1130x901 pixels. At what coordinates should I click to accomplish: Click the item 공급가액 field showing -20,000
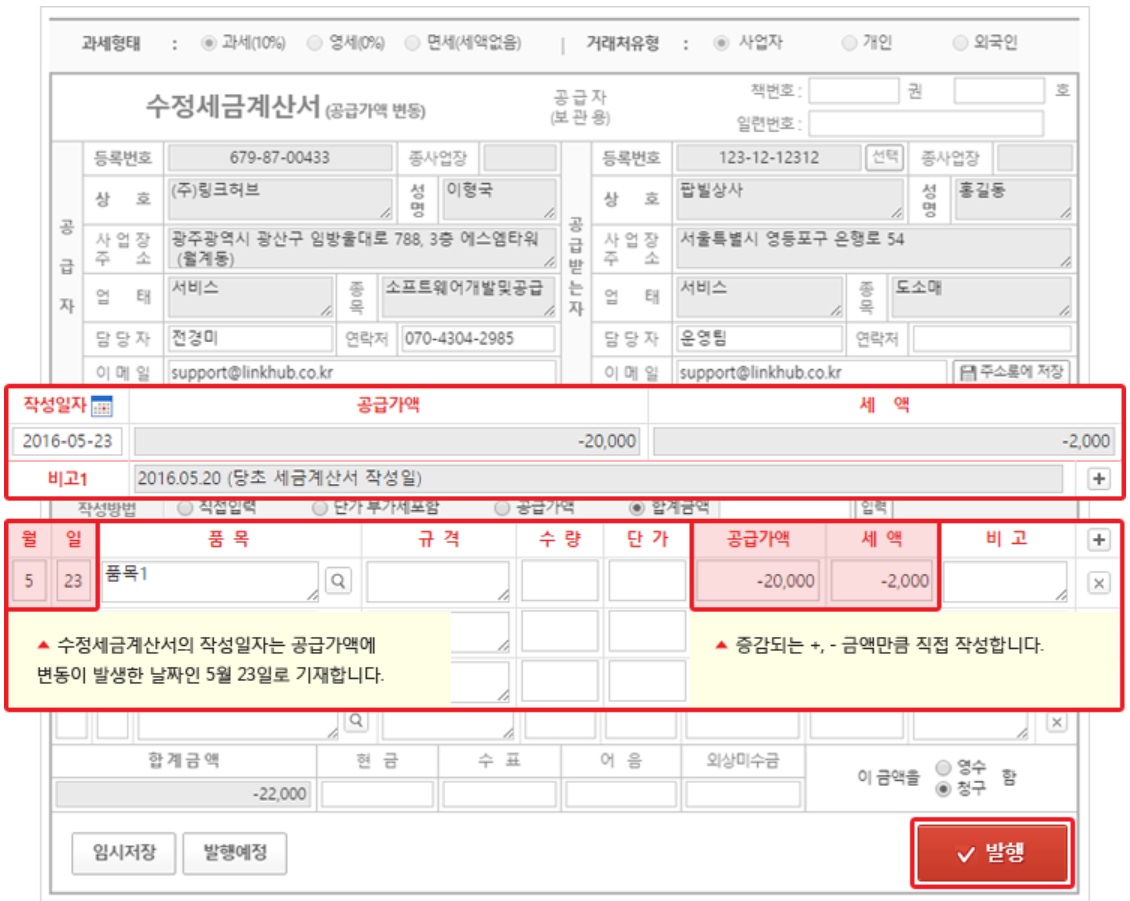click(x=757, y=581)
